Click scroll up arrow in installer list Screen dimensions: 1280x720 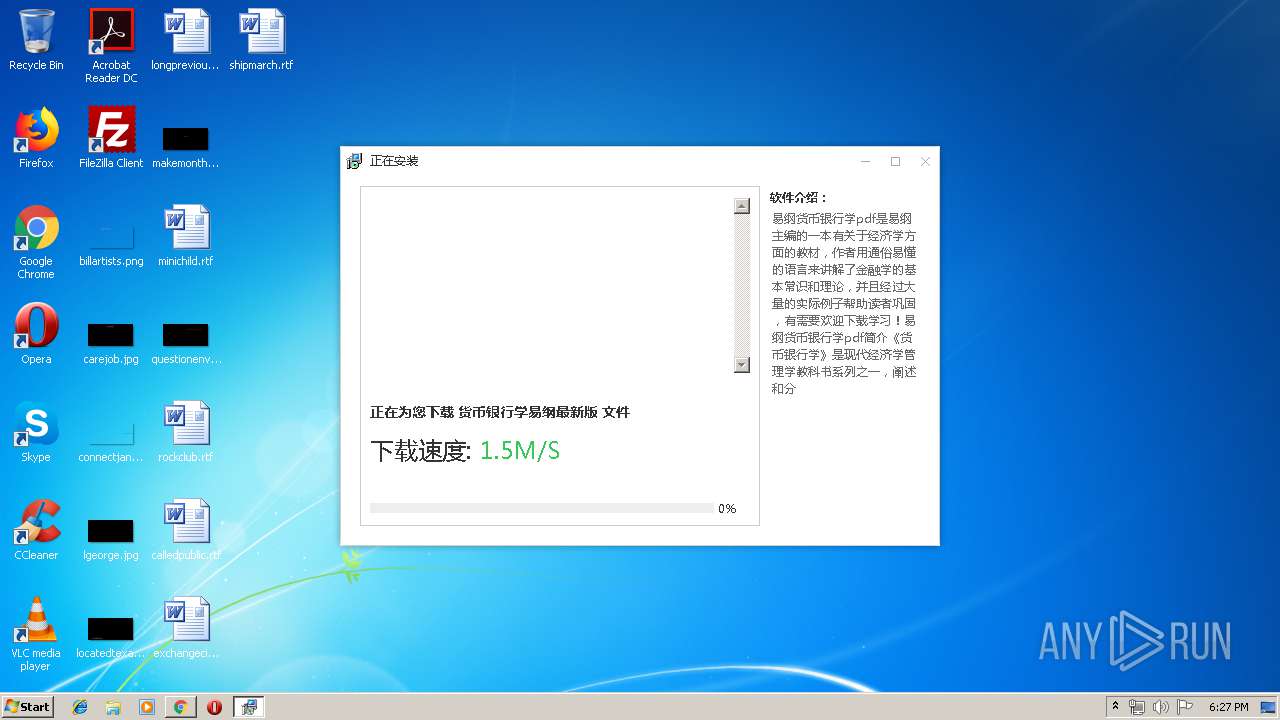point(742,206)
